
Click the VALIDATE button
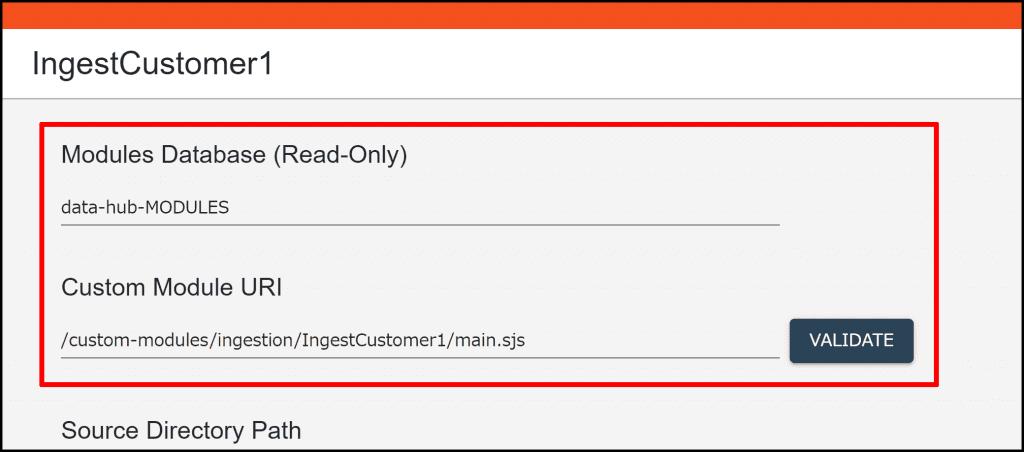click(x=851, y=340)
